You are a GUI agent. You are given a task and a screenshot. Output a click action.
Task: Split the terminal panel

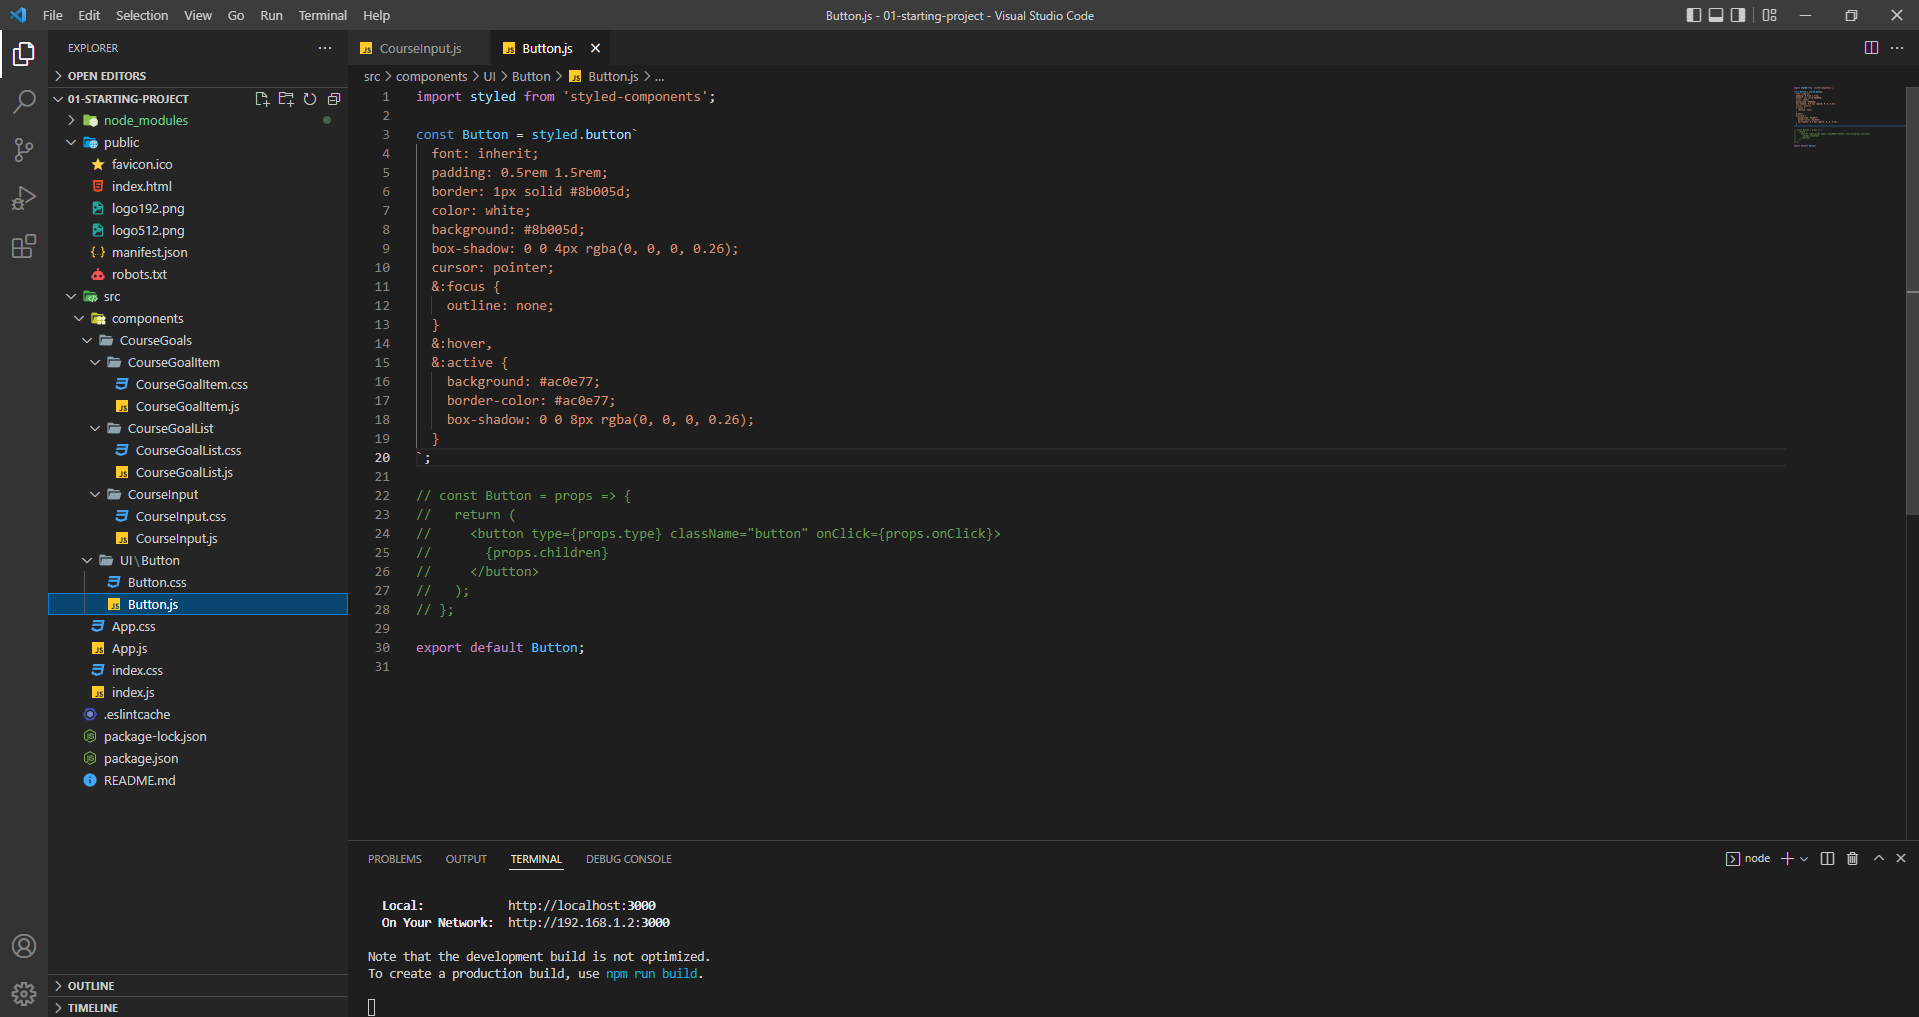pos(1827,859)
